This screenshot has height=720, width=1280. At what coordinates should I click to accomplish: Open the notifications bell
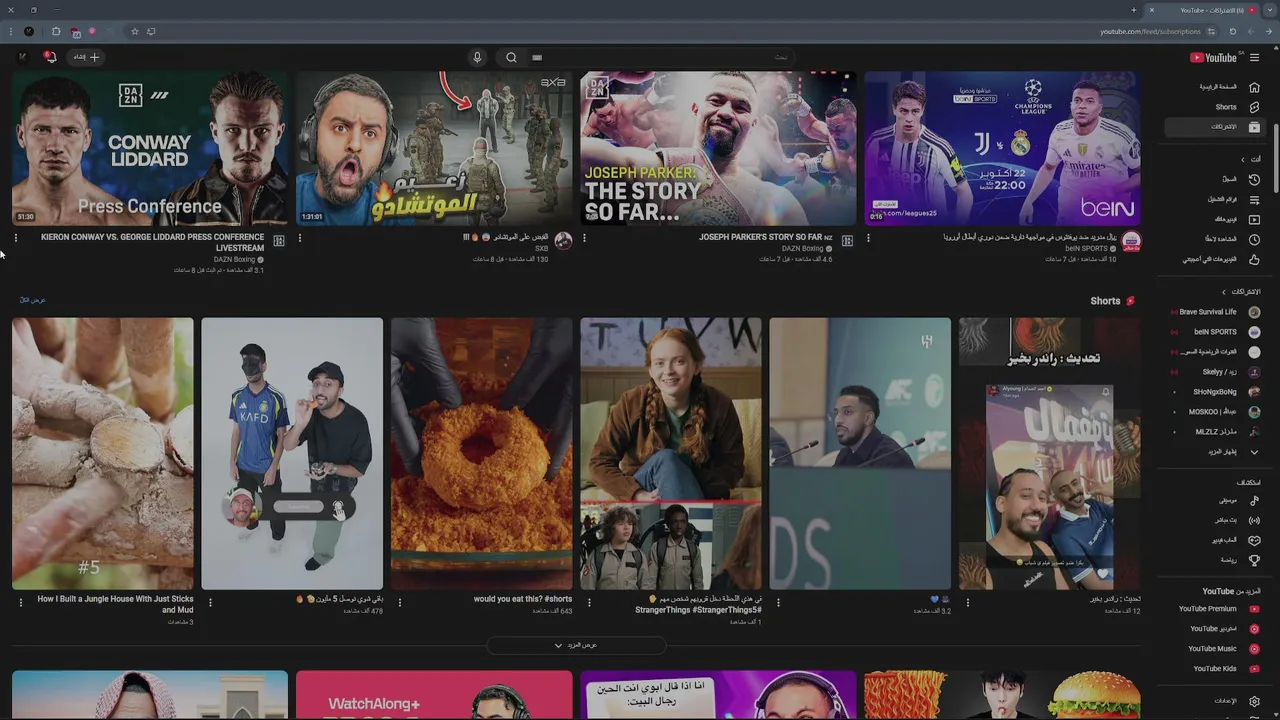(50, 57)
